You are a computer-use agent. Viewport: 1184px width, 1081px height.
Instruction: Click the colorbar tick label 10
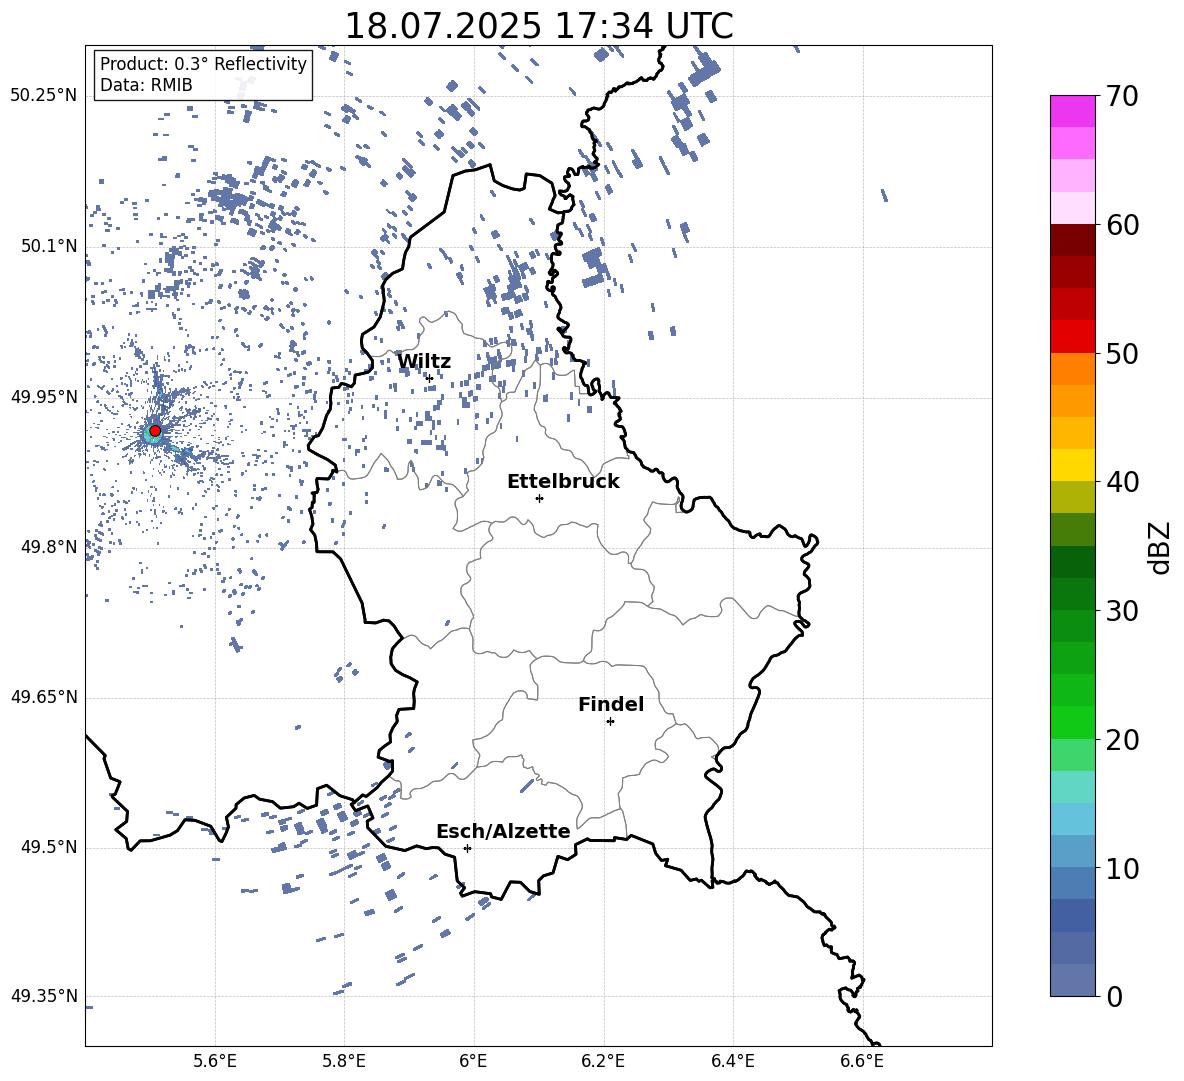(1123, 868)
